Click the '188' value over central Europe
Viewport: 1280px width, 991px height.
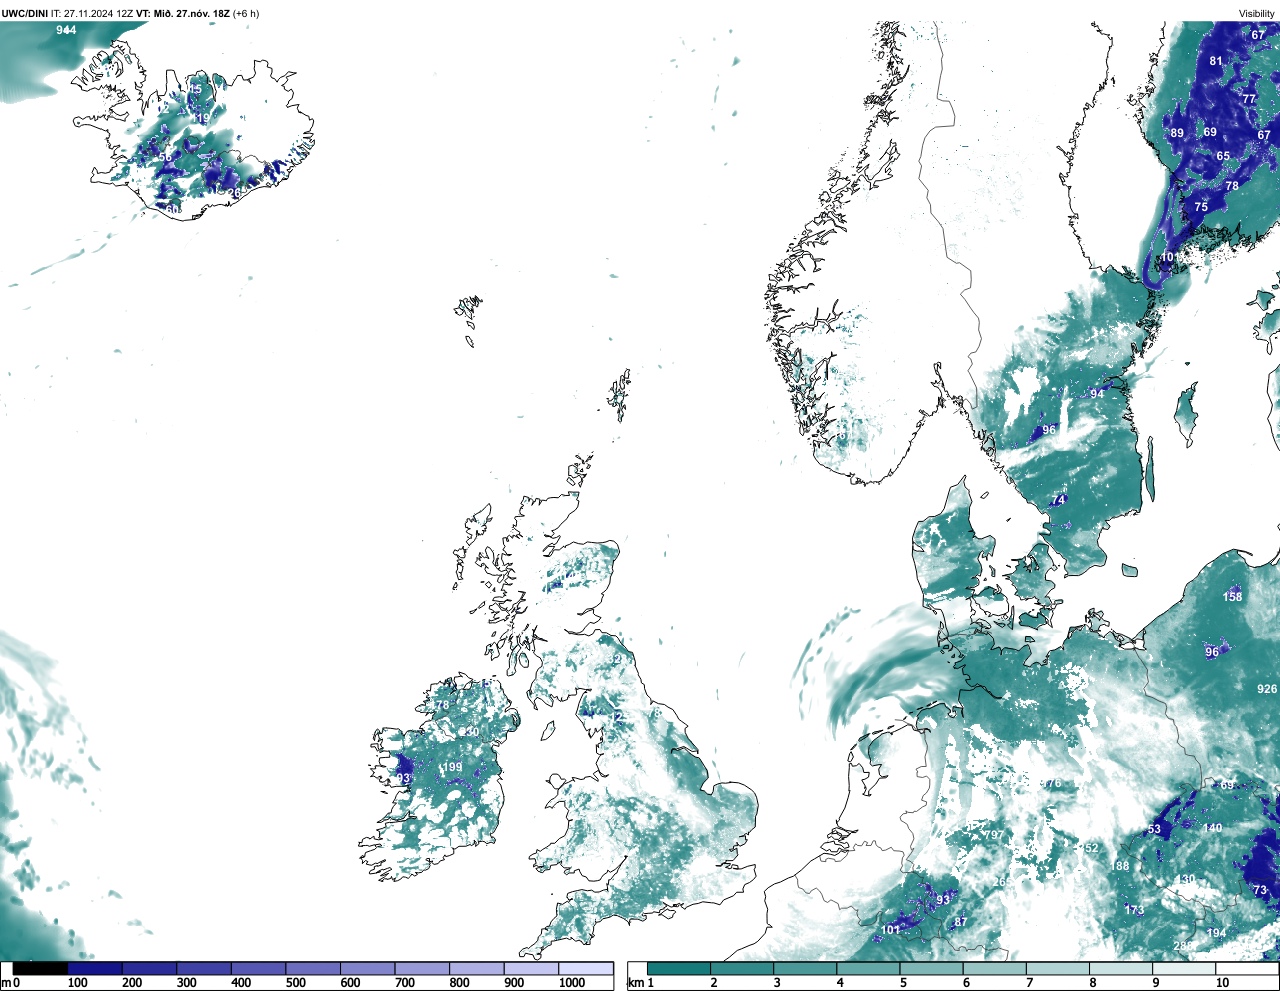click(x=1120, y=866)
